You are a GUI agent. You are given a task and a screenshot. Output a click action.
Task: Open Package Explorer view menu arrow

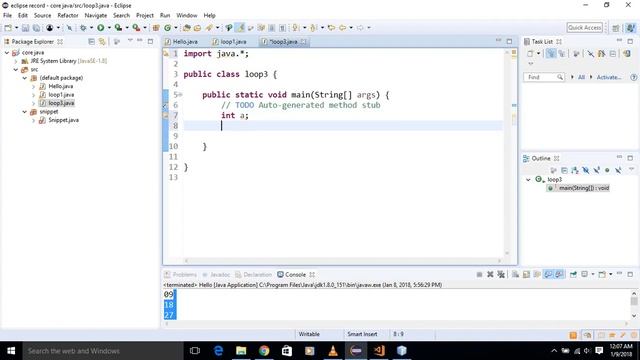pyautogui.click(x=130, y=41)
